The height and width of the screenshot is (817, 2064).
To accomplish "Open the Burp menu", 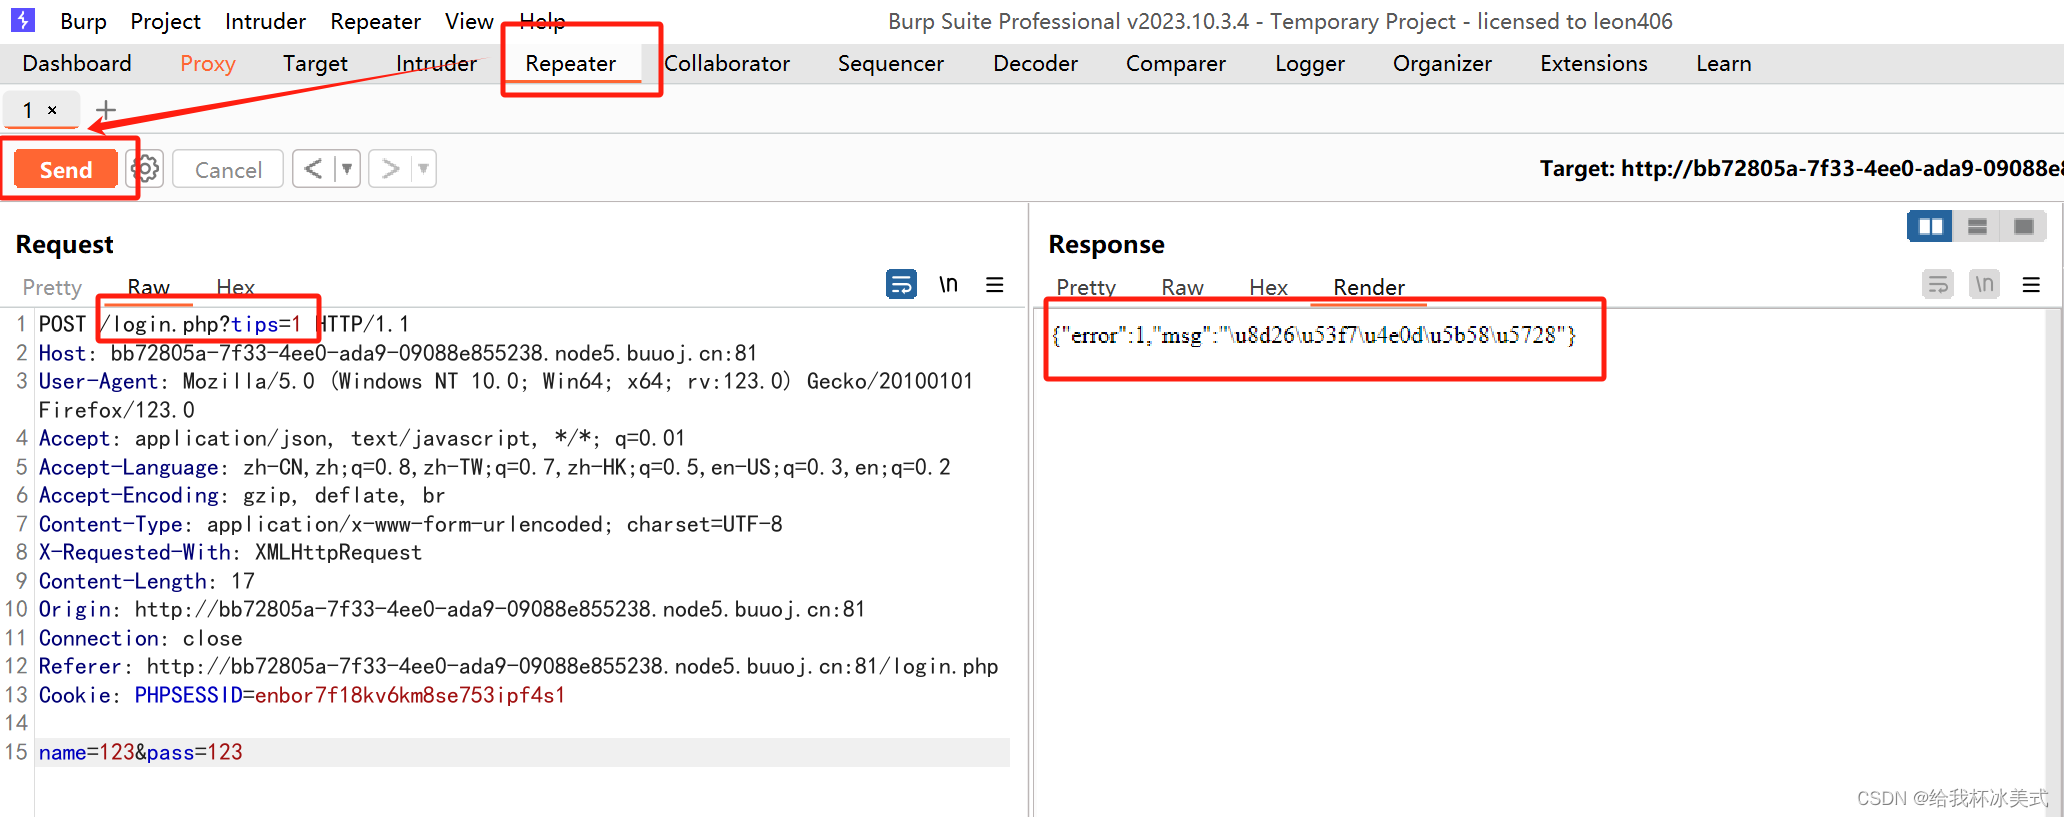I will (83, 21).
